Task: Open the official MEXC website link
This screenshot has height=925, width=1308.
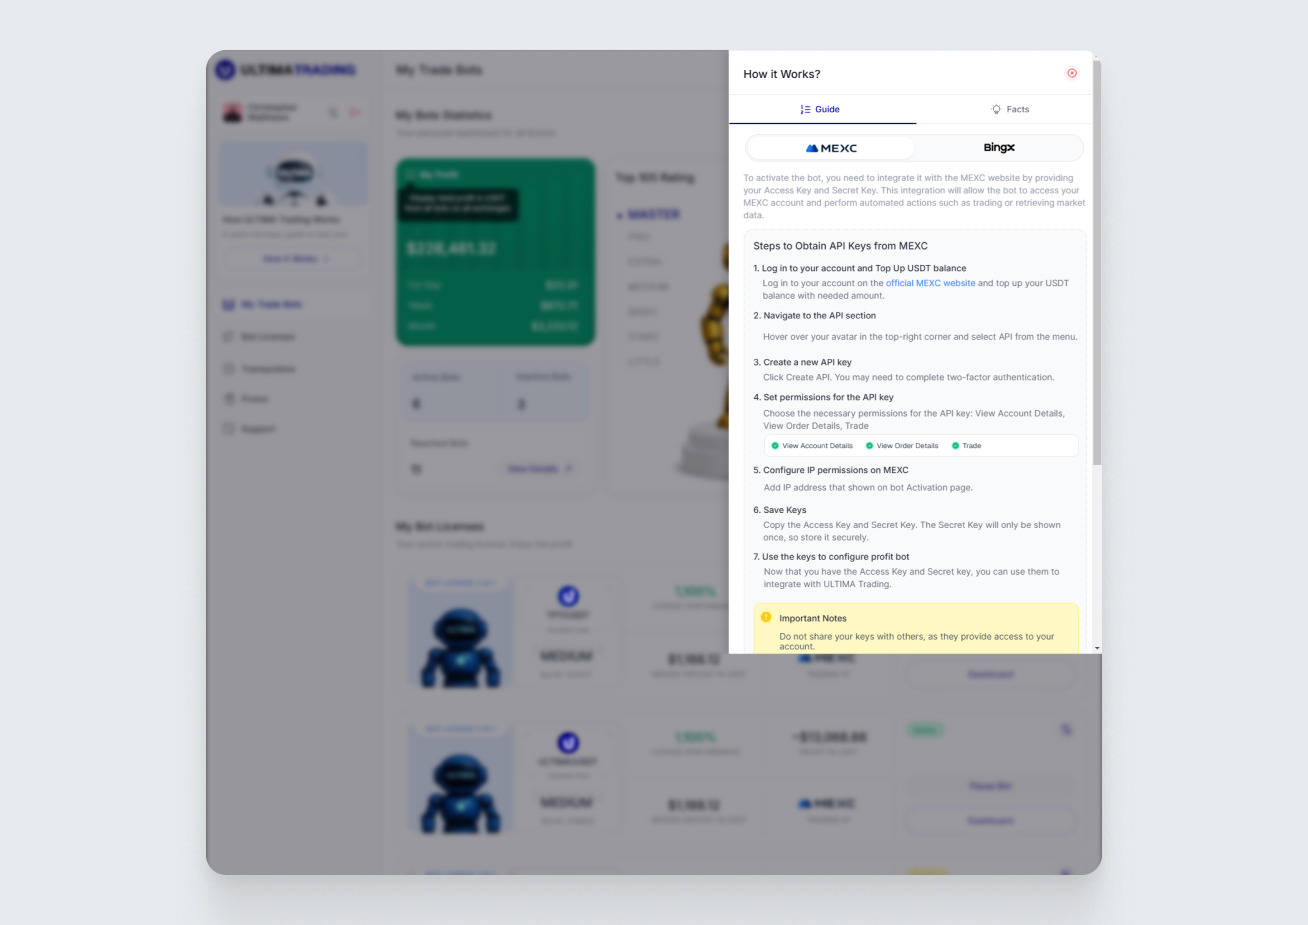Action: 930,283
